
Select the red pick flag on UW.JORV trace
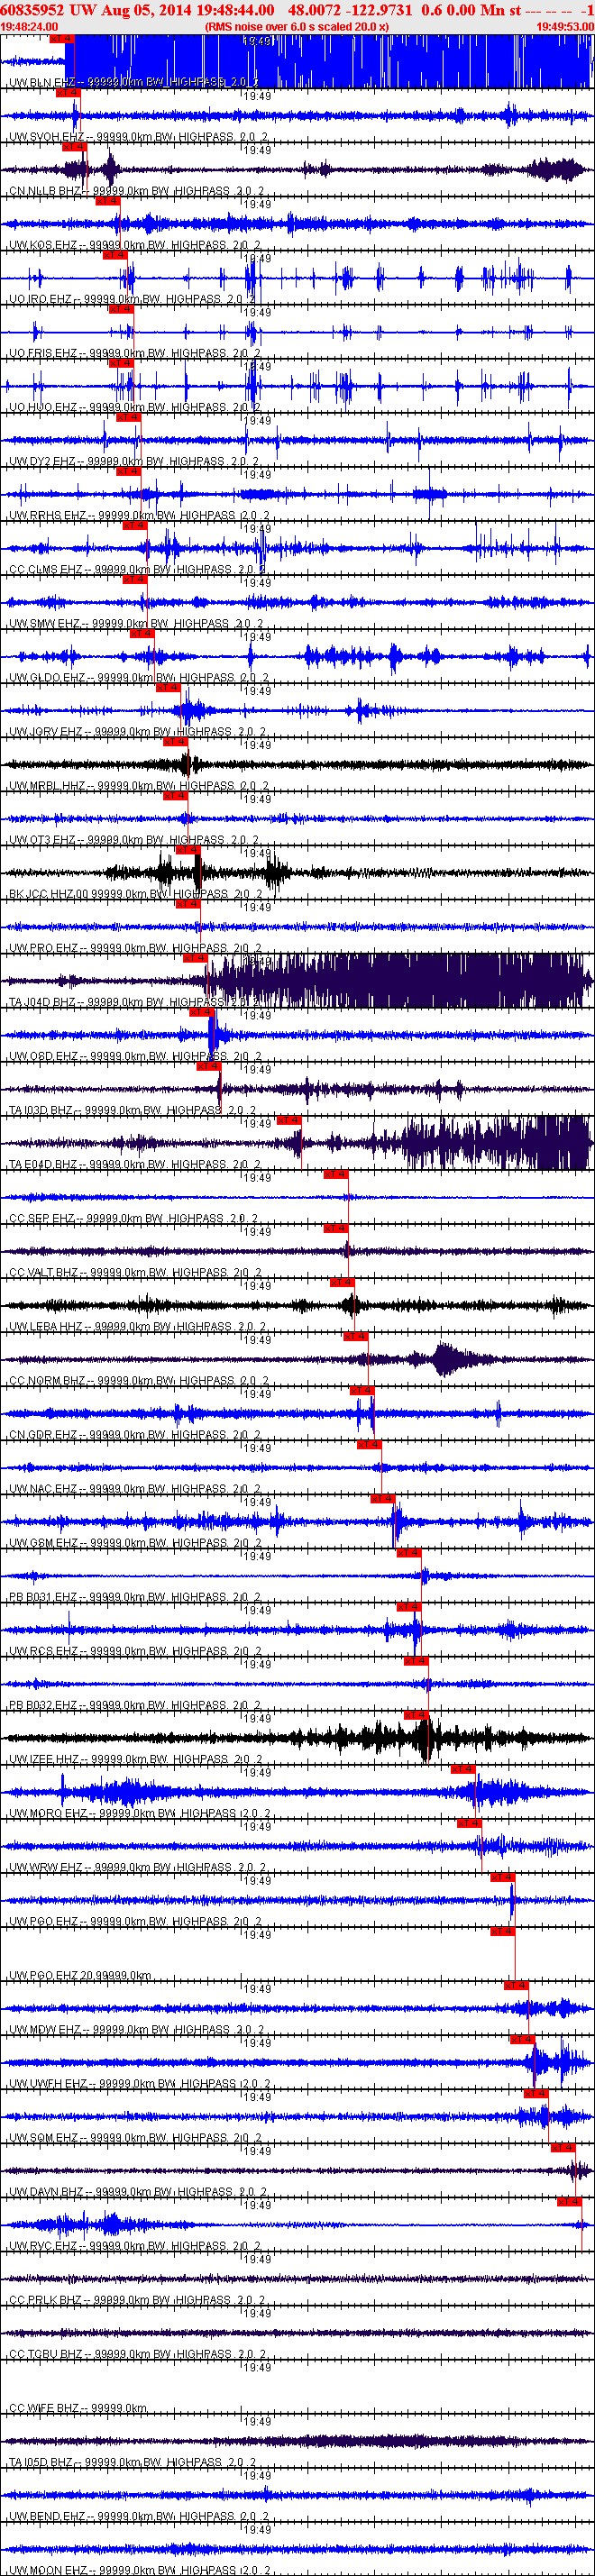point(167,688)
